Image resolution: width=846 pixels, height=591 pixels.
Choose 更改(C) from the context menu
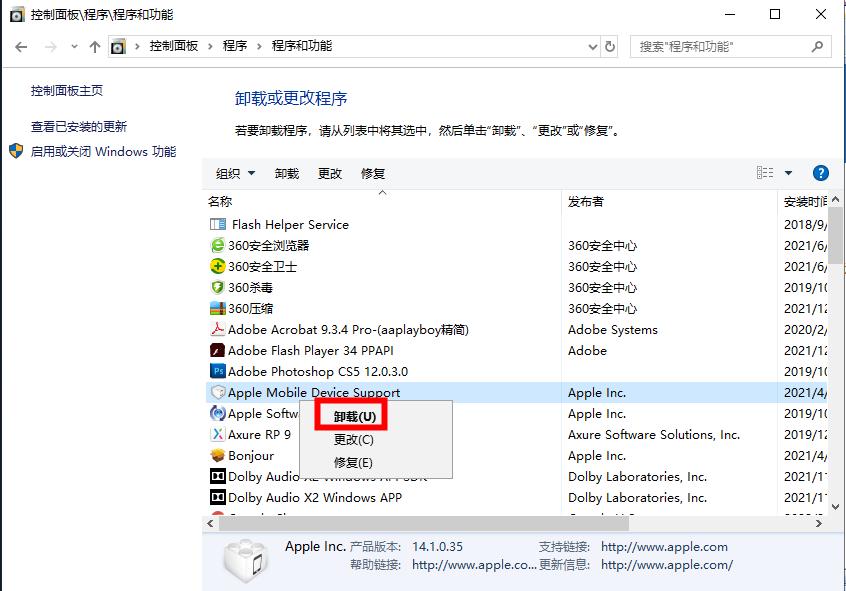coord(352,438)
